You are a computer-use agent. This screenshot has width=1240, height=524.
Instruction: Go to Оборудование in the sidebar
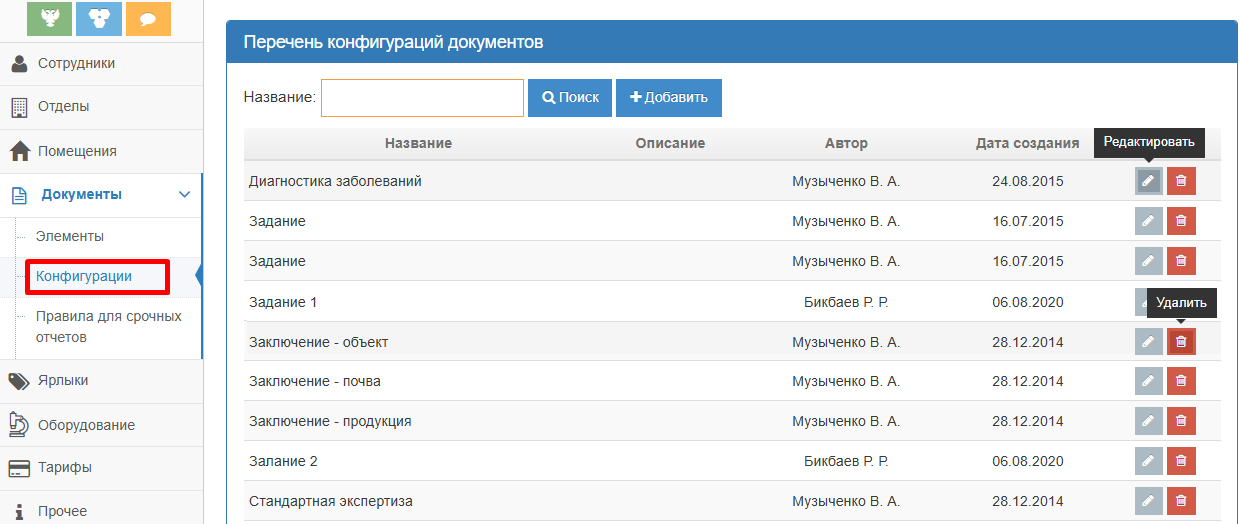pyautogui.click(x=86, y=425)
